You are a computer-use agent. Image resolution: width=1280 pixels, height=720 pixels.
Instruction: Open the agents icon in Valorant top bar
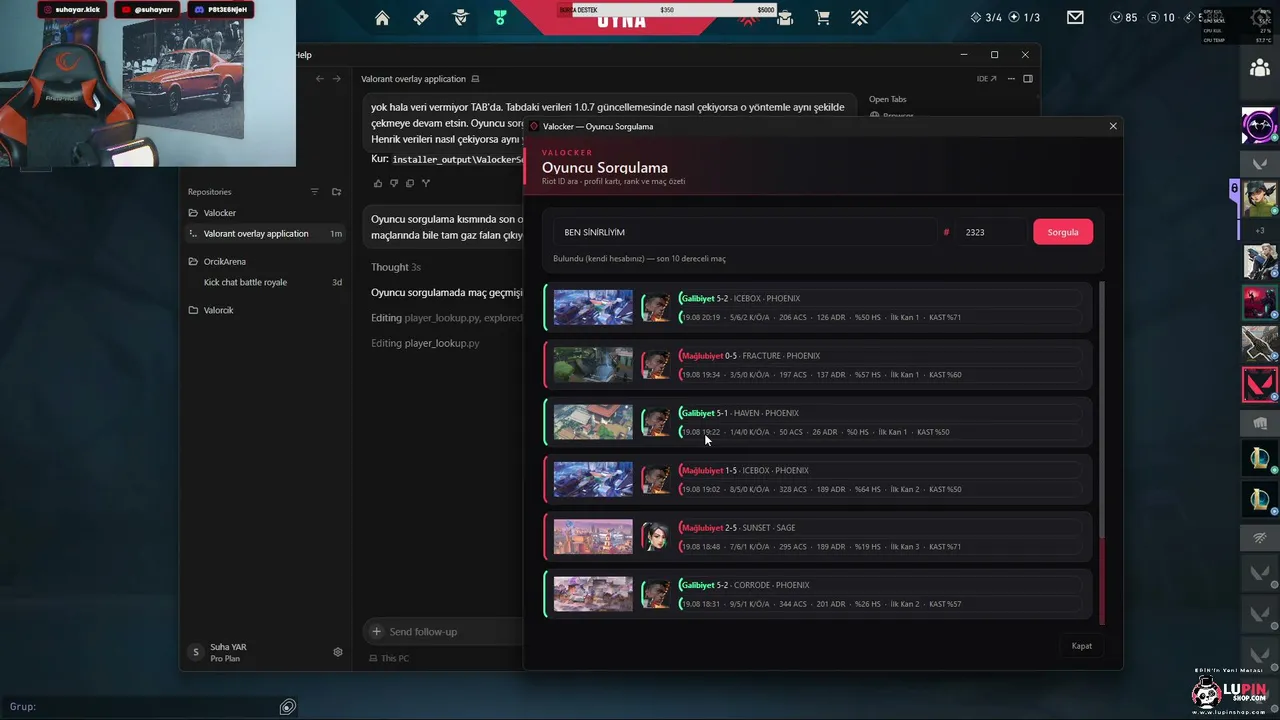(460, 18)
